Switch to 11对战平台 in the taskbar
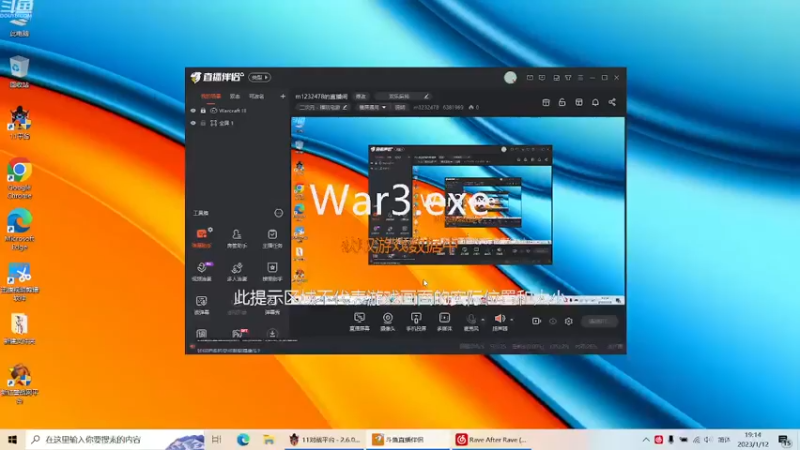 click(x=325, y=439)
